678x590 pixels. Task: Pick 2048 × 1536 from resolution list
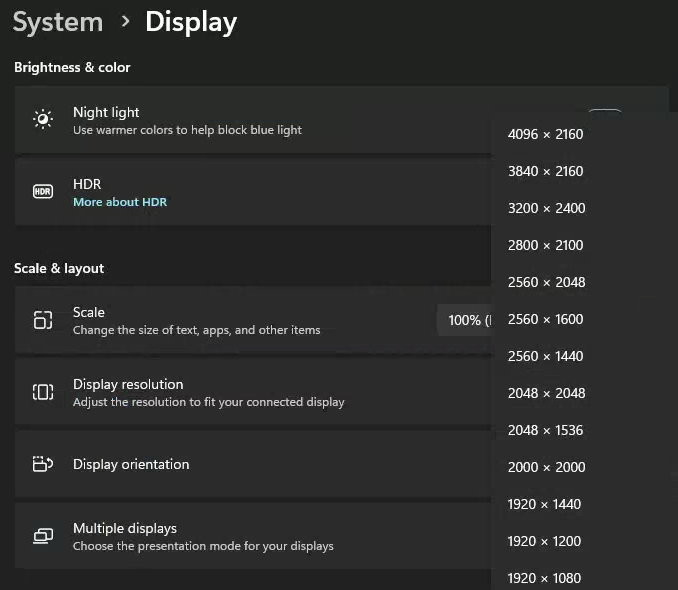545,430
